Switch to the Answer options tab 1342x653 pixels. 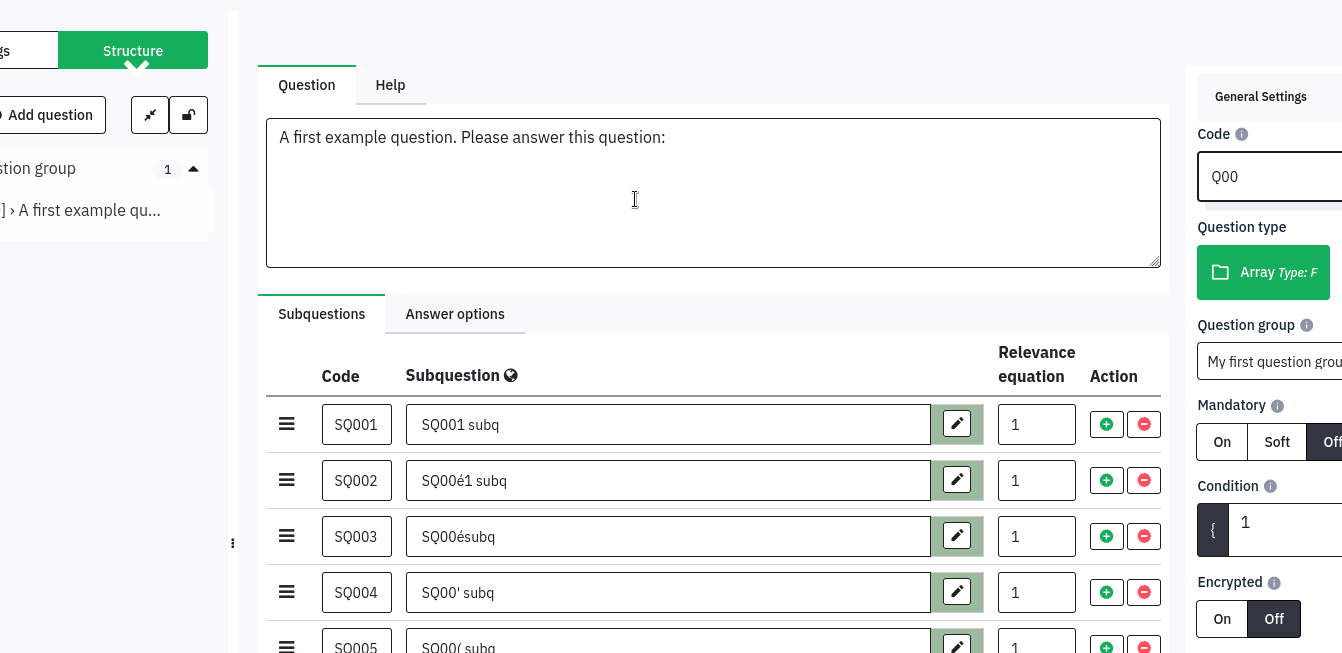click(455, 314)
